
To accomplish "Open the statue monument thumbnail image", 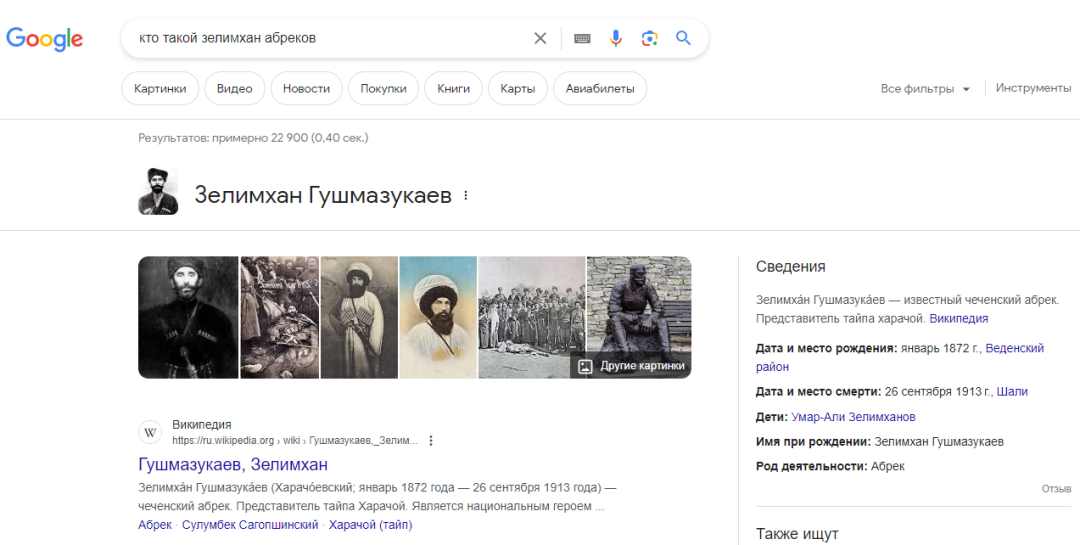I will [x=638, y=305].
